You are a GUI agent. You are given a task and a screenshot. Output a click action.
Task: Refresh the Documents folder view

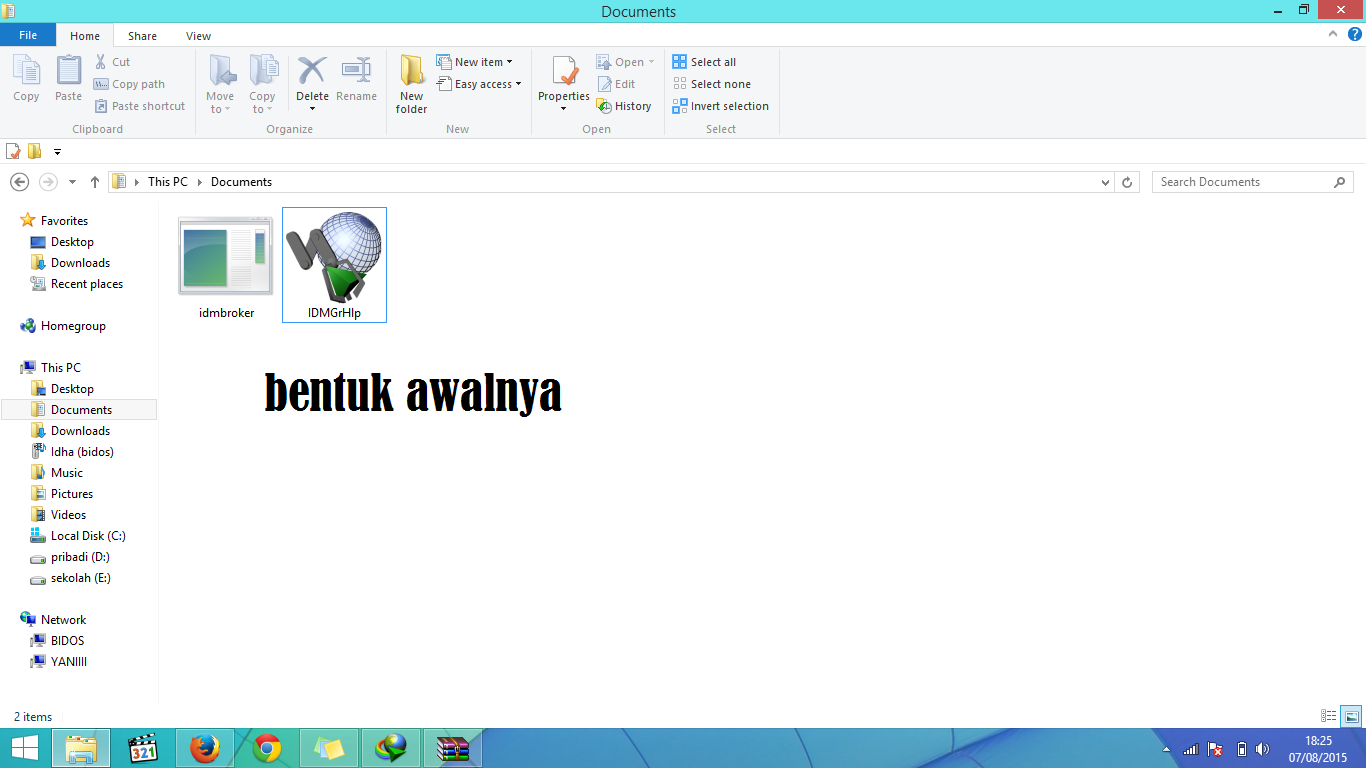[x=1127, y=183]
